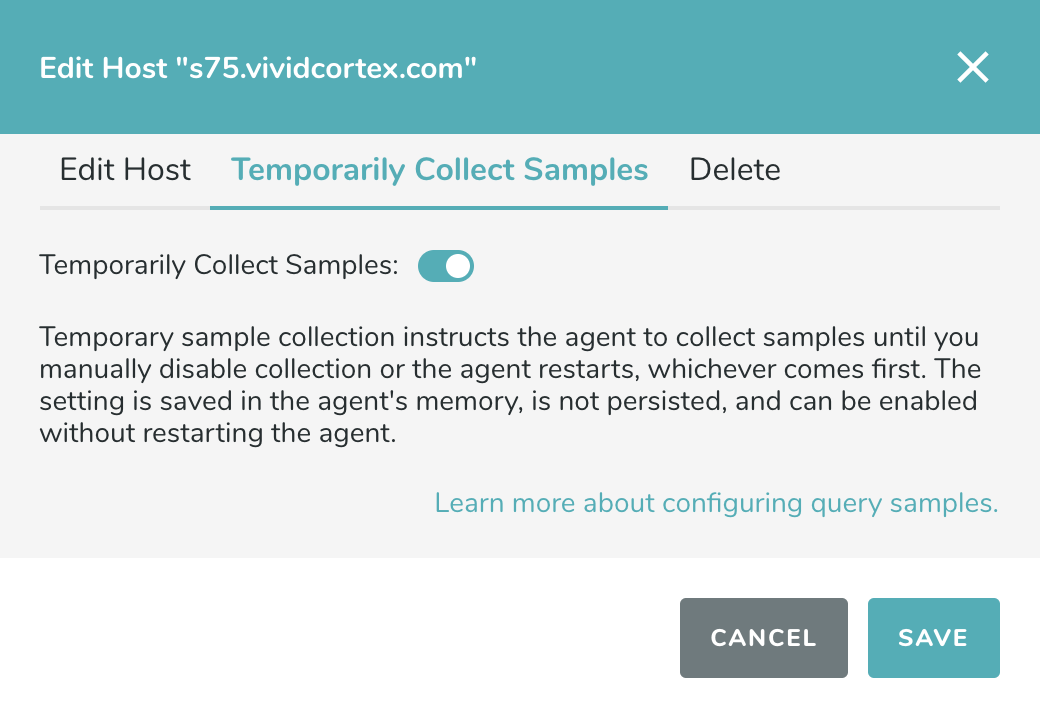Click the dialog title "Edit Host" text

click(102, 69)
